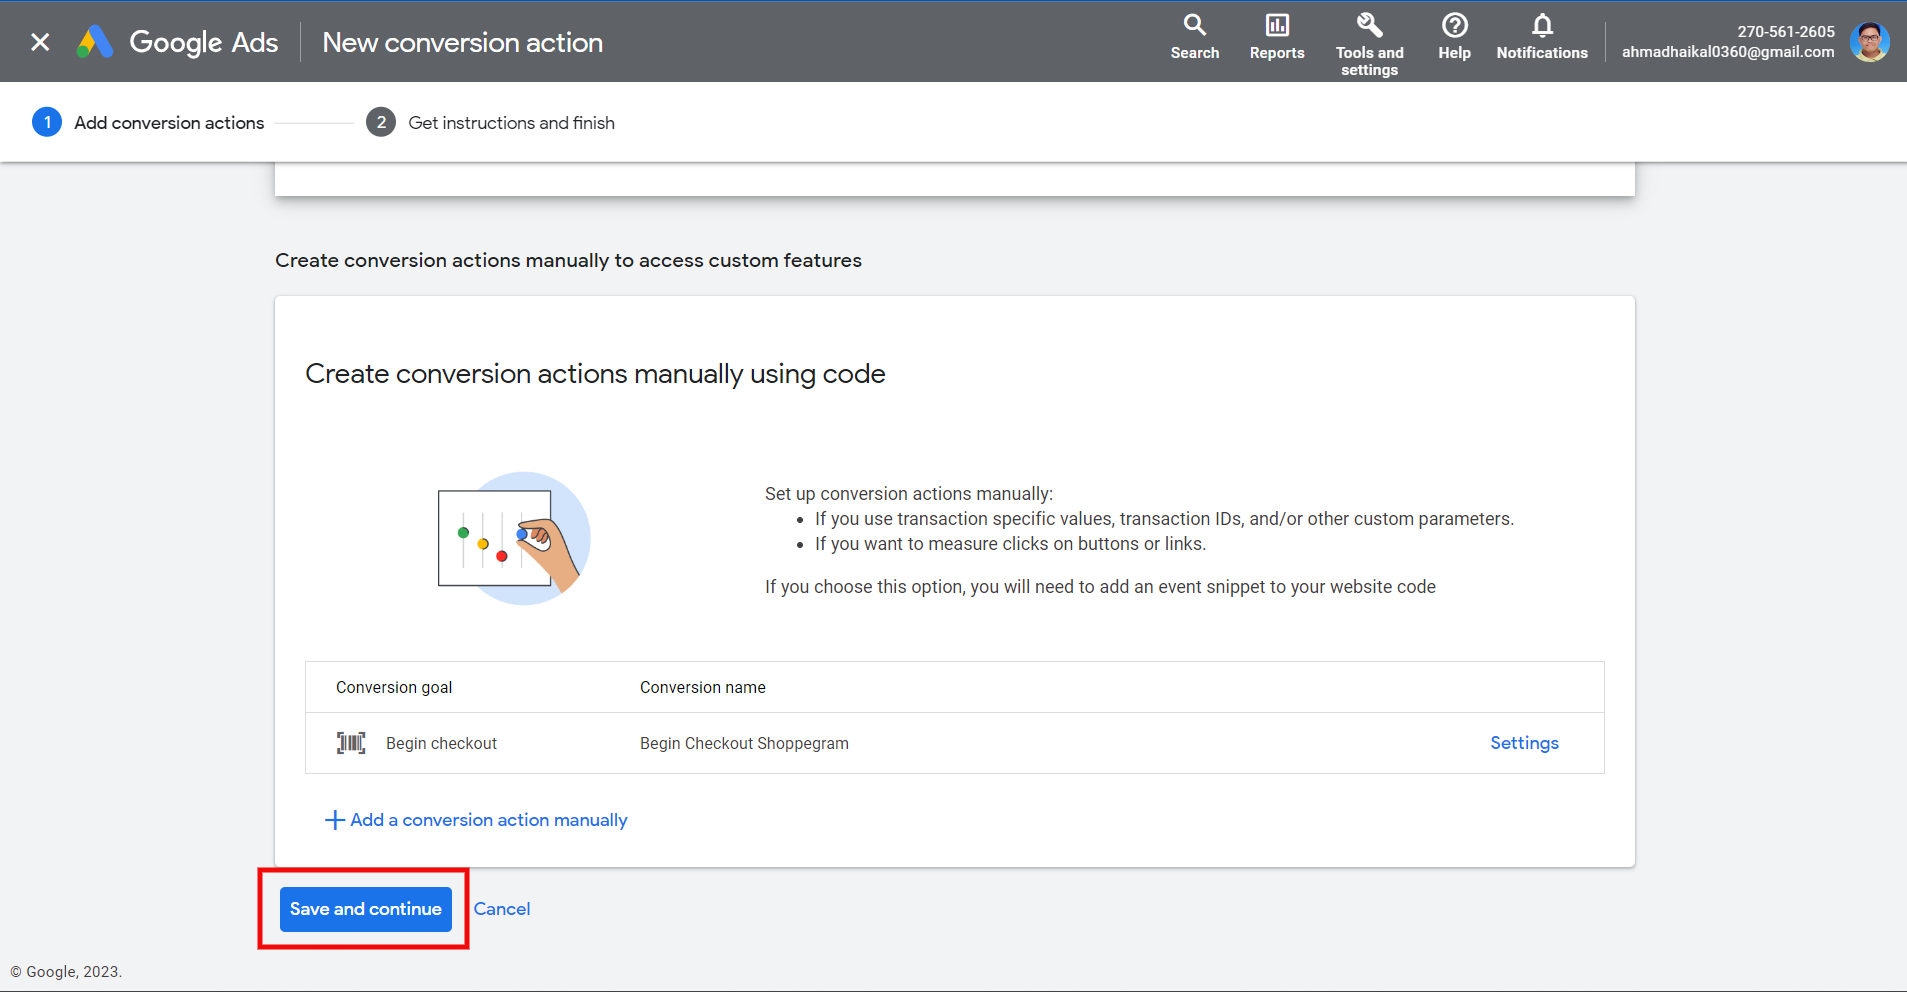Click the Begin checkout barcode icon
This screenshot has height=992, width=1907.
(x=351, y=743)
